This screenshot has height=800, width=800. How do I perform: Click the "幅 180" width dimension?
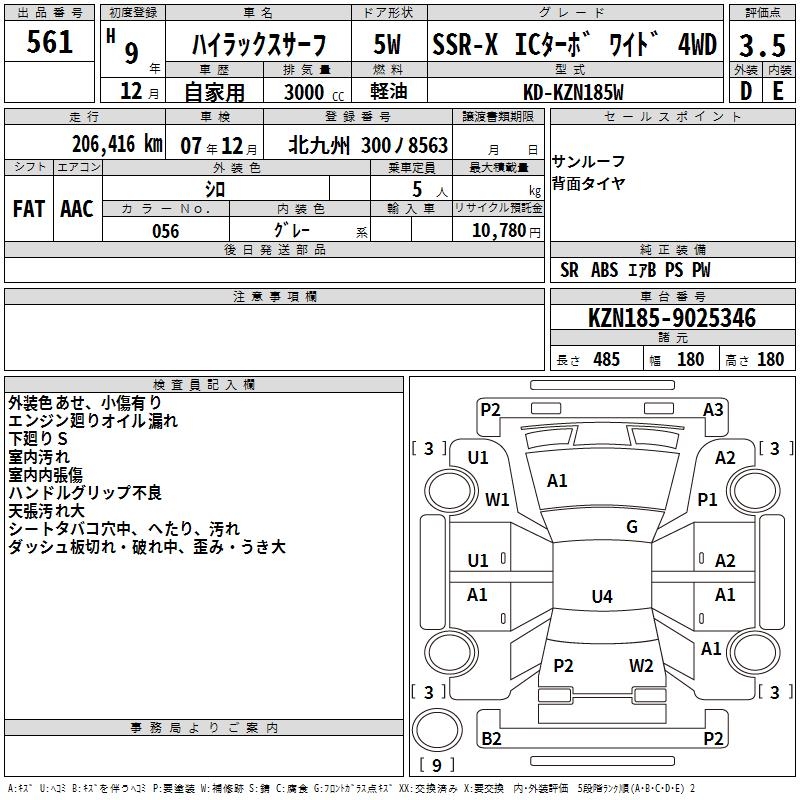coord(677,360)
